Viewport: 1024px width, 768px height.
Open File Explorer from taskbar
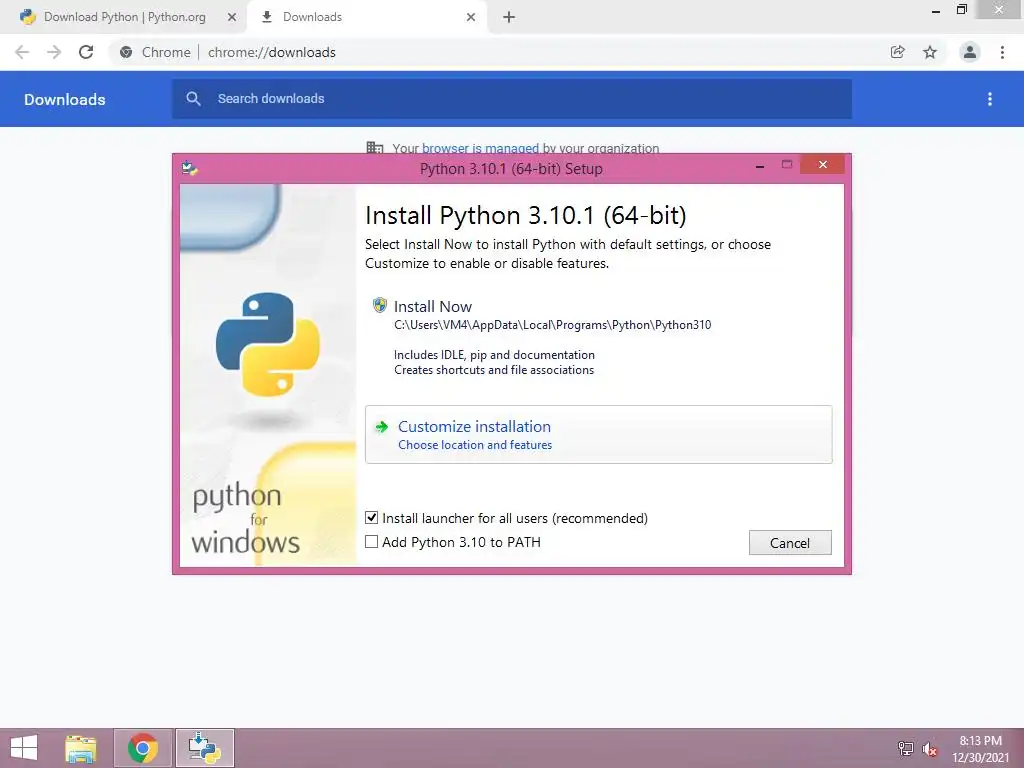pyautogui.click(x=81, y=748)
